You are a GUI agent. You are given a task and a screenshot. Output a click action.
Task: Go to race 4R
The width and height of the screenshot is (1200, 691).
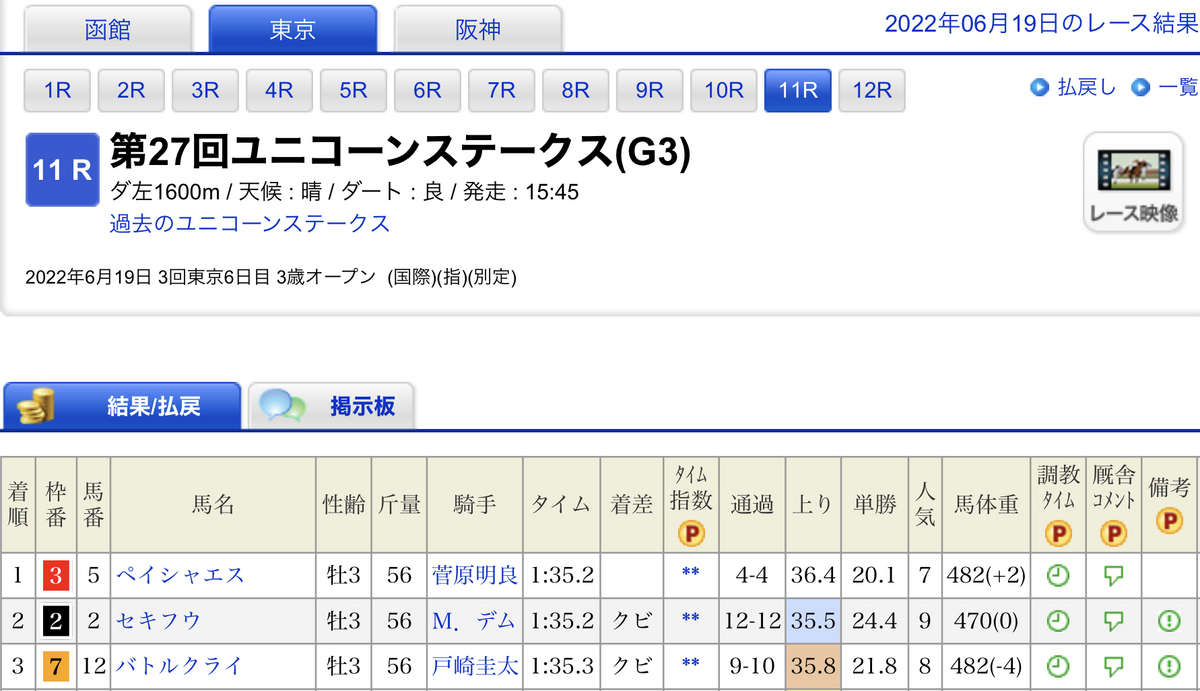click(x=280, y=90)
